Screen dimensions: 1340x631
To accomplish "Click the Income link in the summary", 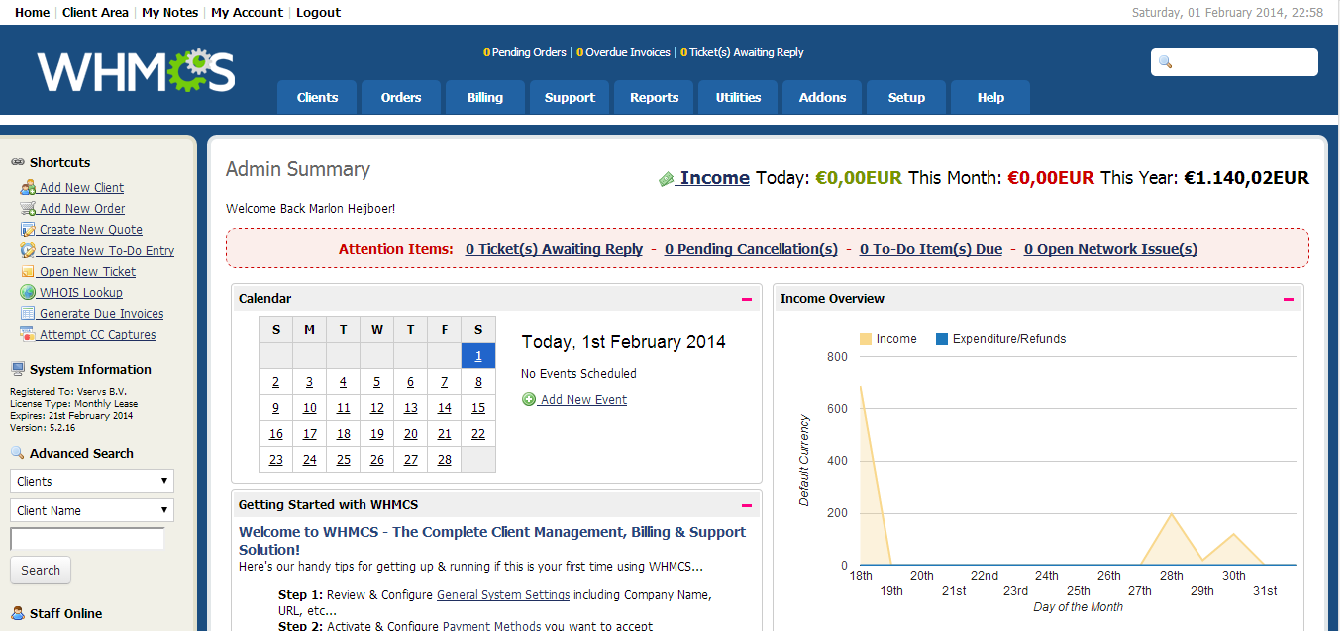I will 715,178.
